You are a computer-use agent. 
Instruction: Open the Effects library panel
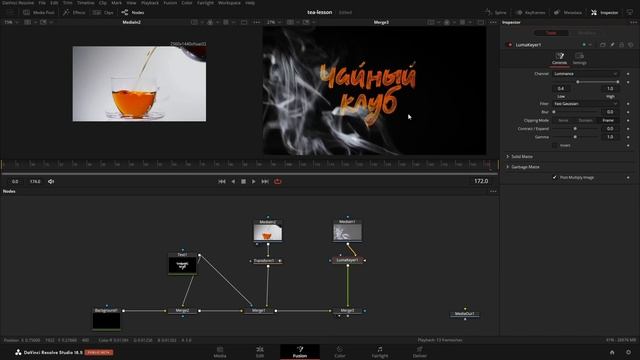(74, 13)
